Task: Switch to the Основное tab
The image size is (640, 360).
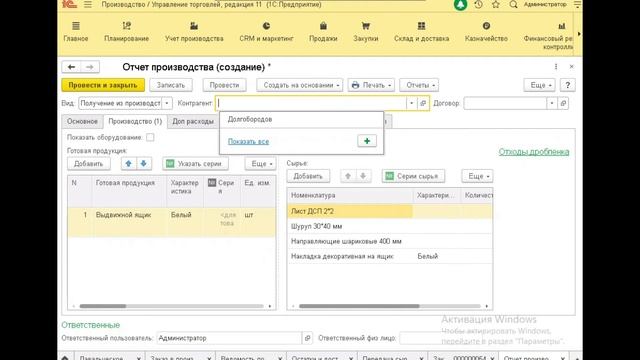Action: 82,121
